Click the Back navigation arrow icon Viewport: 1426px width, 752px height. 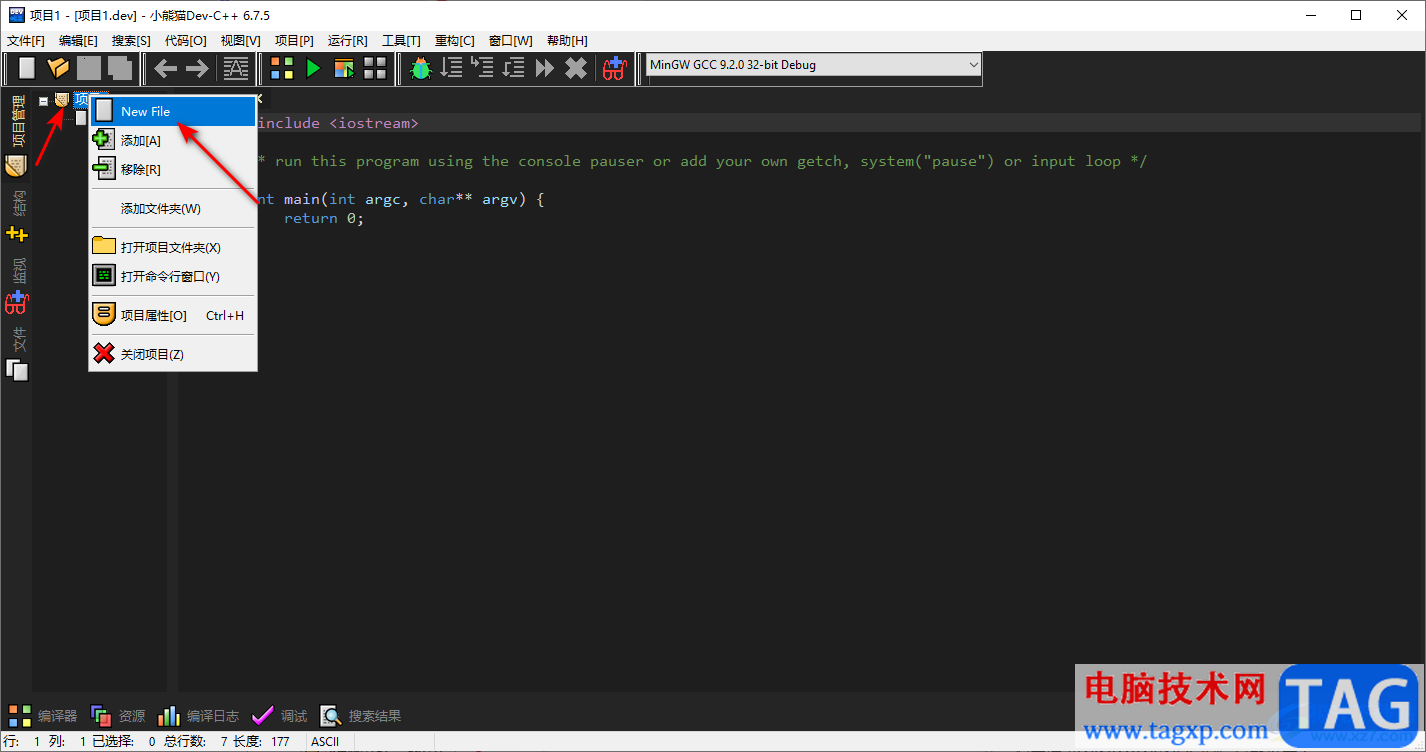pyautogui.click(x=166, y=68)
